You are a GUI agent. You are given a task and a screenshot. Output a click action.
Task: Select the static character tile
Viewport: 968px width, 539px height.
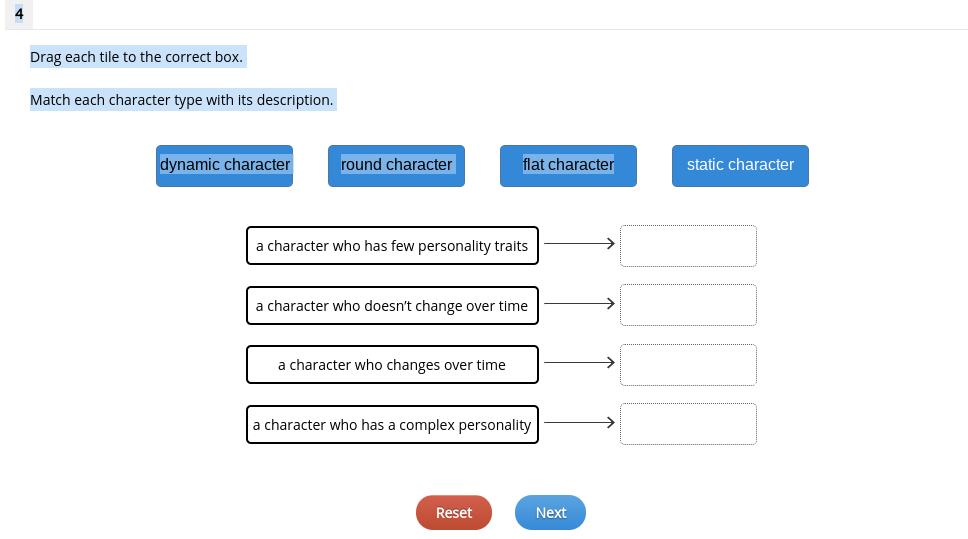(740, 165)
